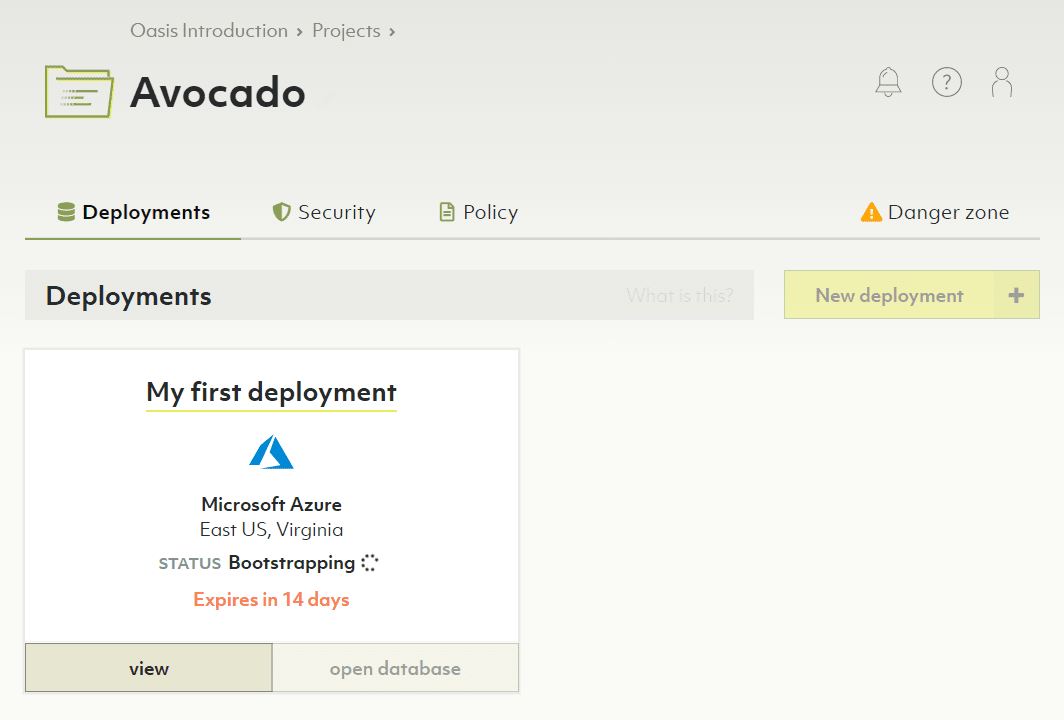This screenshot has width=1064, height=720.
Task: Open the user account icon
Action: [x=1002, y=82]
